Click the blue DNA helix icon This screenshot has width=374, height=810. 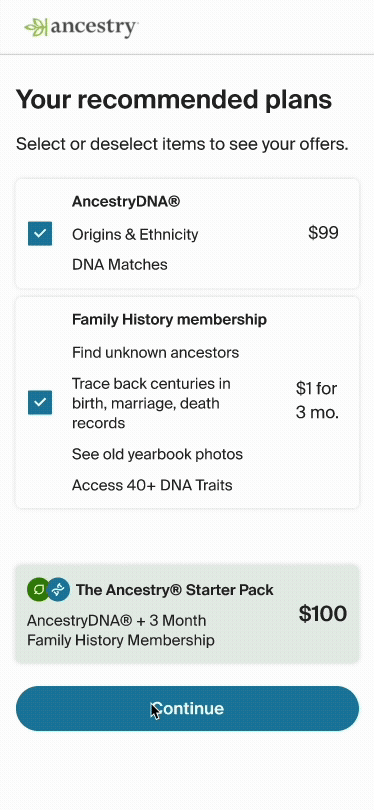[x=58, y=589]
